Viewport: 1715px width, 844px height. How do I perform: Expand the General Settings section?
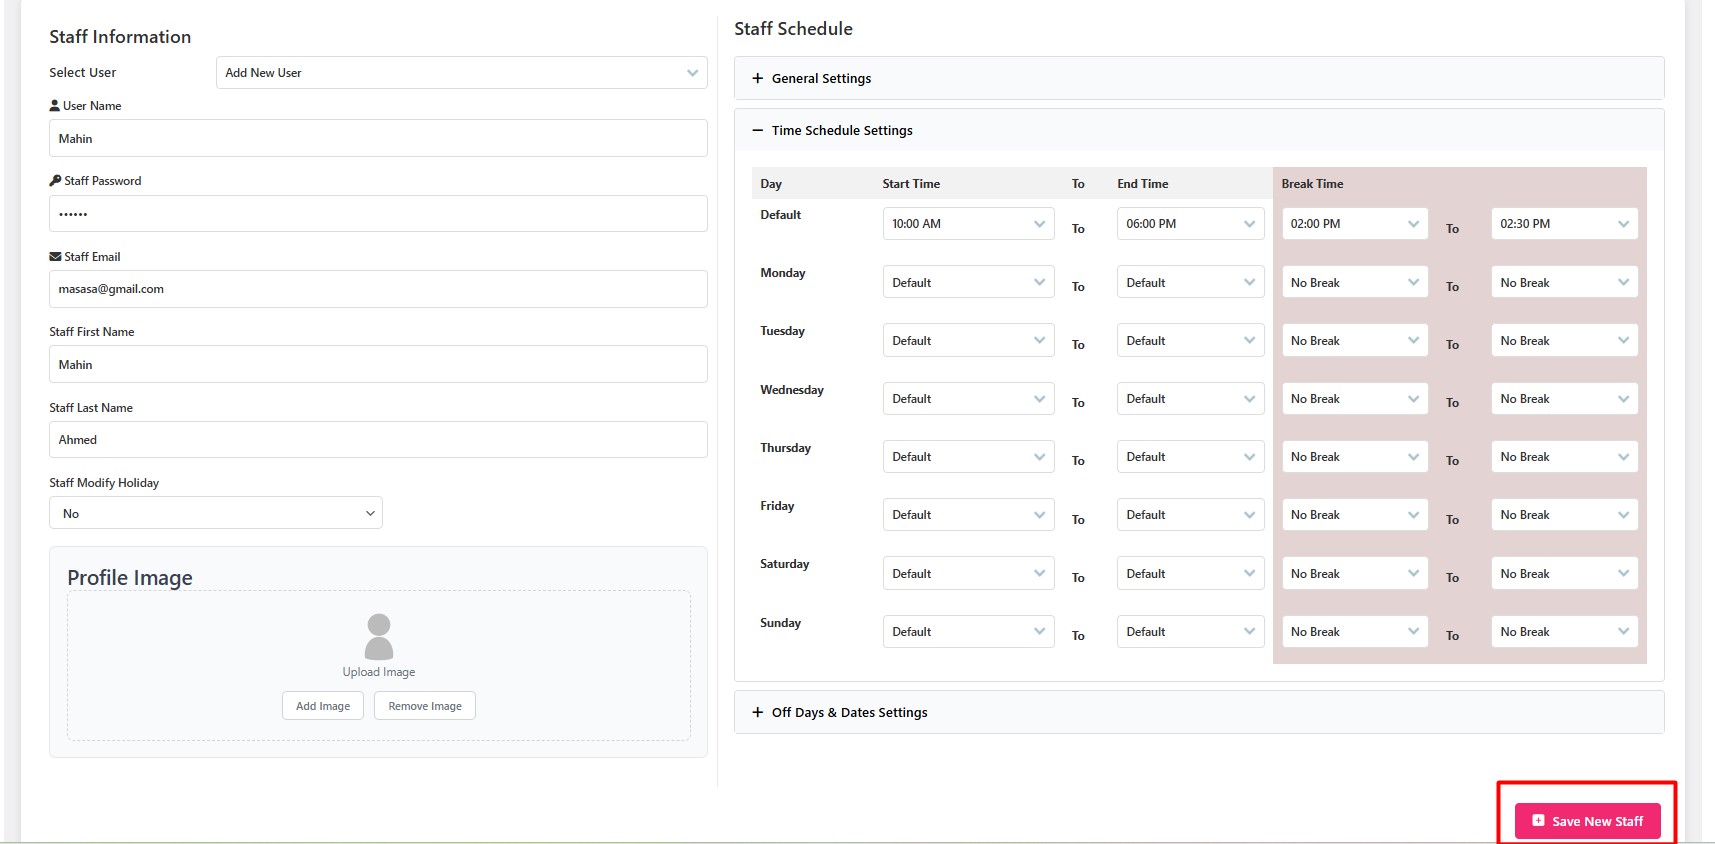(821, 78)
